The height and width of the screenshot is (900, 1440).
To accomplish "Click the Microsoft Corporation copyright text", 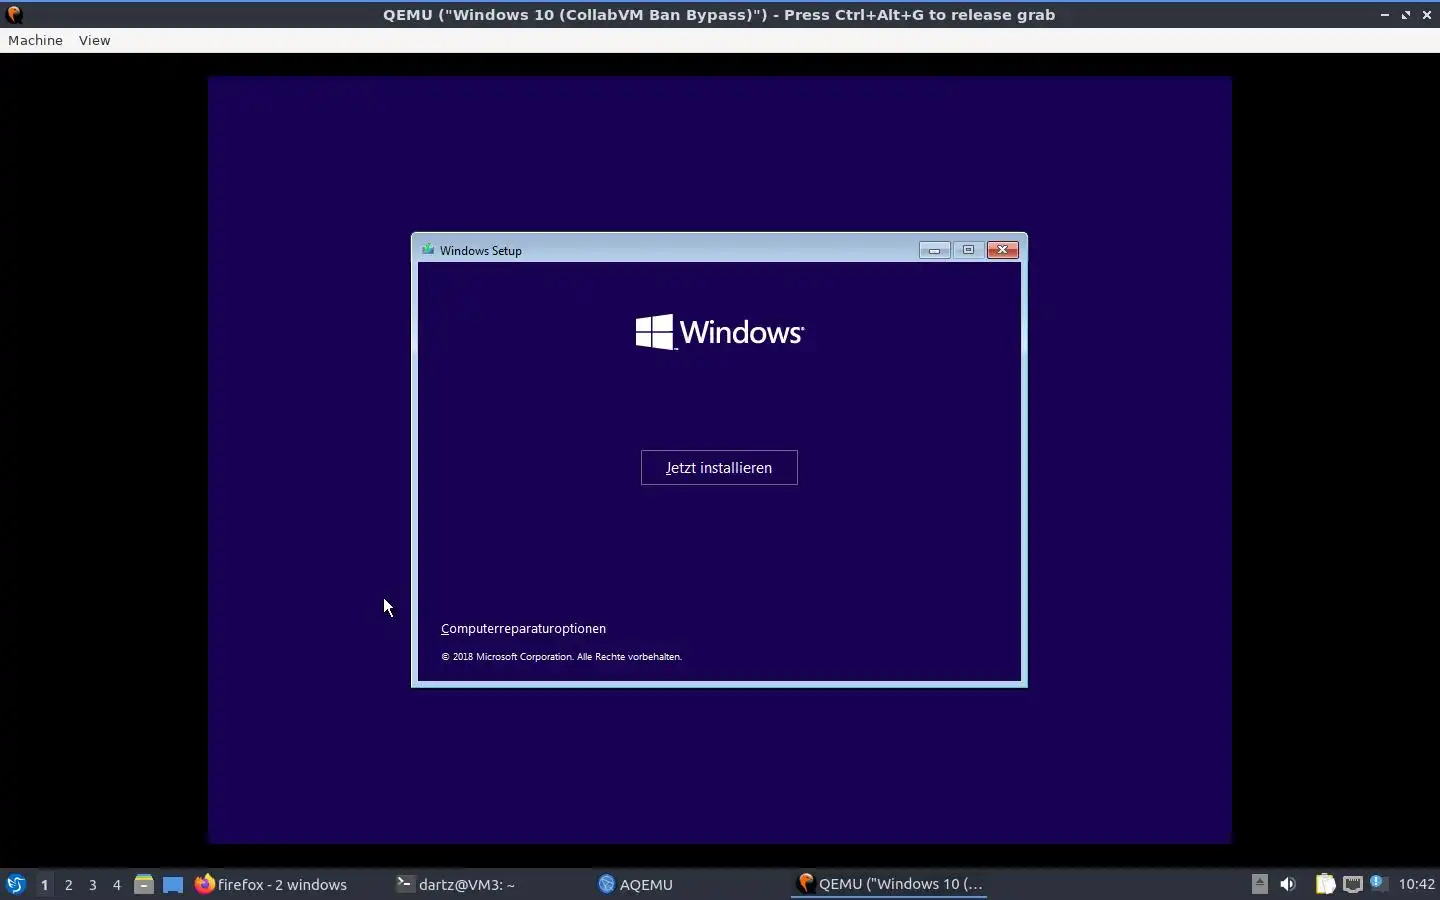I will pos(561,657).
